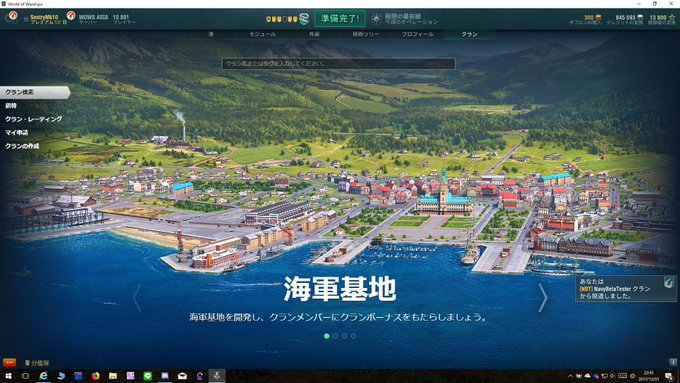Click the 準備完了! battle ready button
The image size is (680, 383).
[x=340, y=19]
